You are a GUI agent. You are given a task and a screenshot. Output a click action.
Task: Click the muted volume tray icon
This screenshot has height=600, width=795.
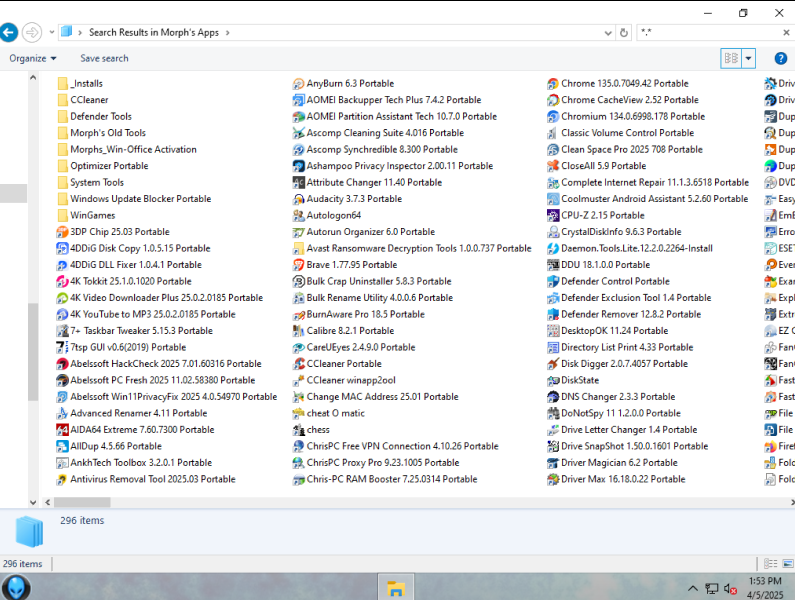[730, 589]
